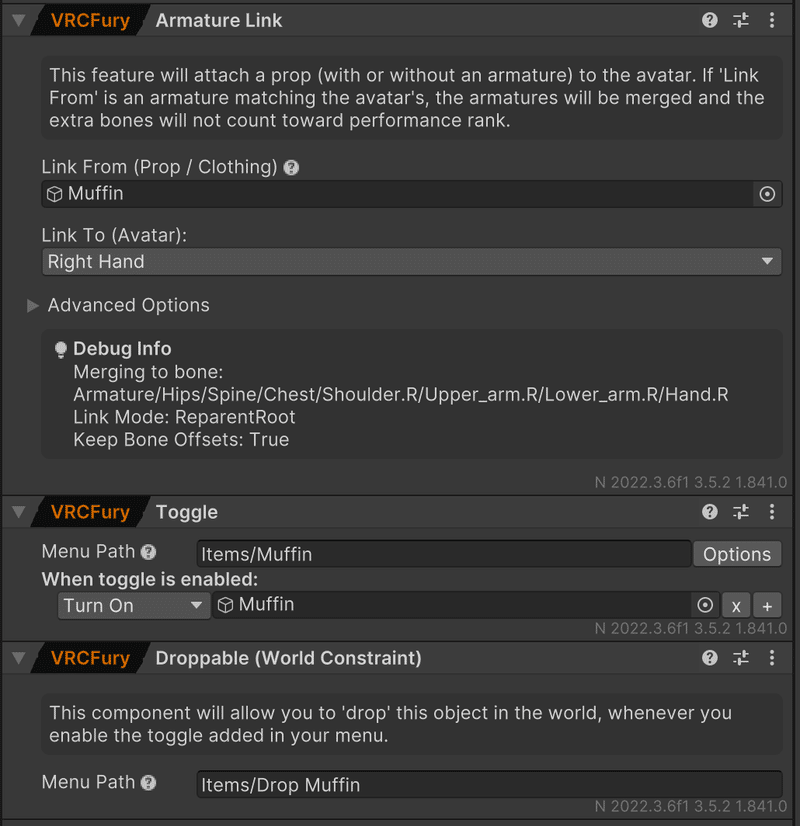Viewport: 800px width, 826px height.
Task: Open the Turn On action dropdown
Action: pyautogui.click(x=133, y=605)
